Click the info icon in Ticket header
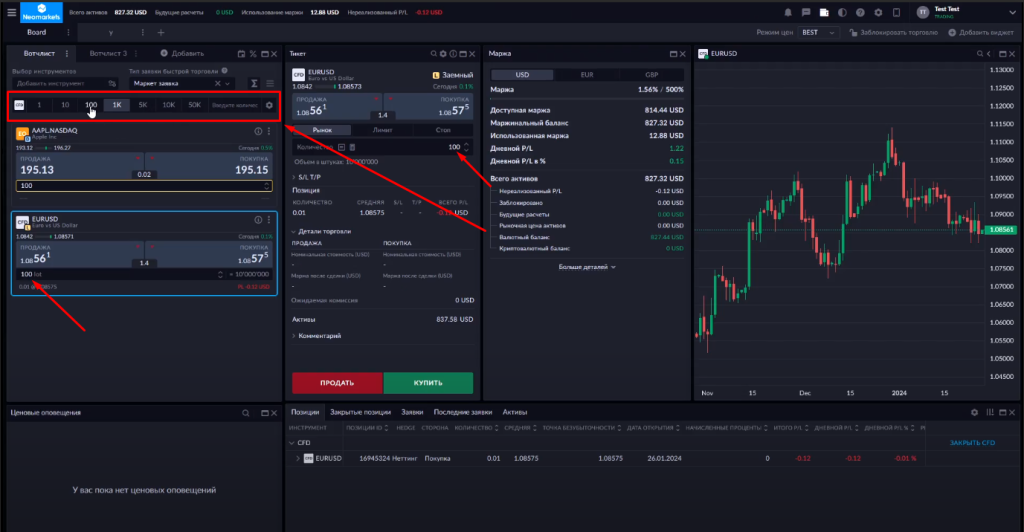 click(453, 54)
